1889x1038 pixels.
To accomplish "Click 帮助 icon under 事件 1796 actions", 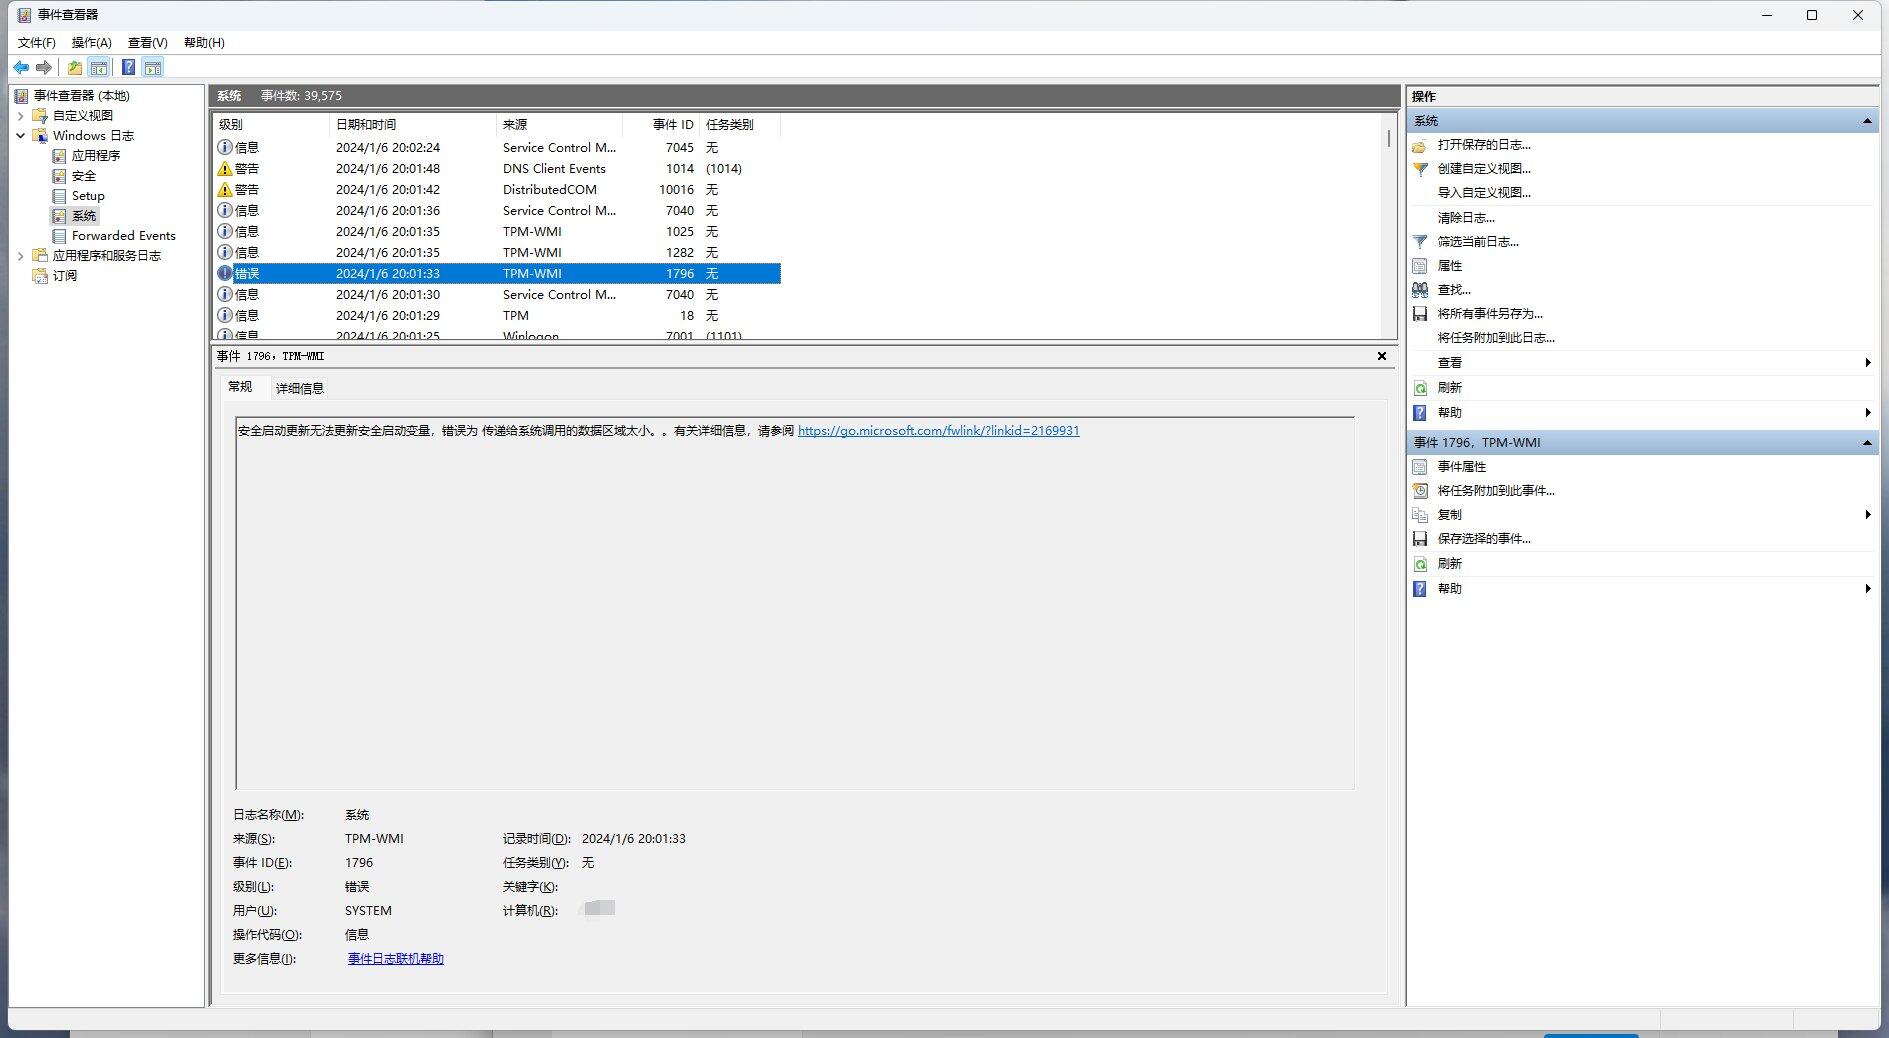I will pos(1420,588).
